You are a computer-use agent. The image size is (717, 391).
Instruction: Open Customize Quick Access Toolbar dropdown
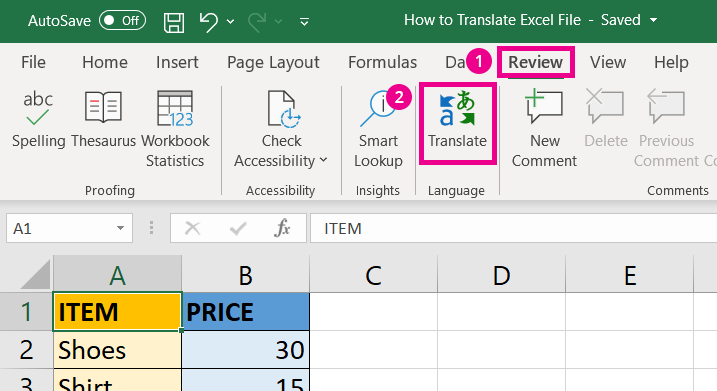pyautogui.click(x=304, y=21)
